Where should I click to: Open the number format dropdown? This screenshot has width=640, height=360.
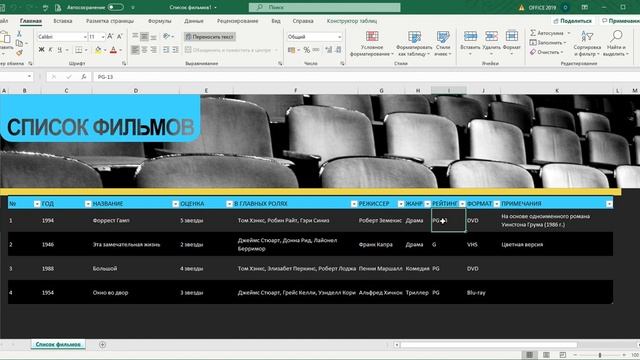tap(339, 37)
